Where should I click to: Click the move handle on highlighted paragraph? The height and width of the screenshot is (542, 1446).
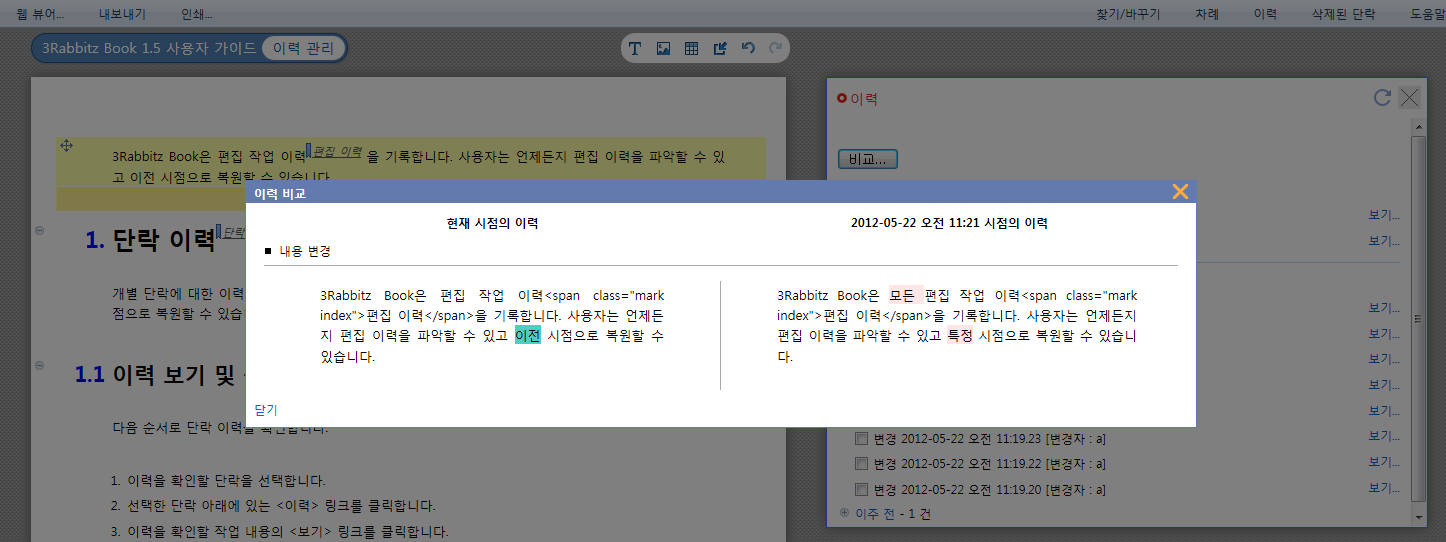[67, 146]
